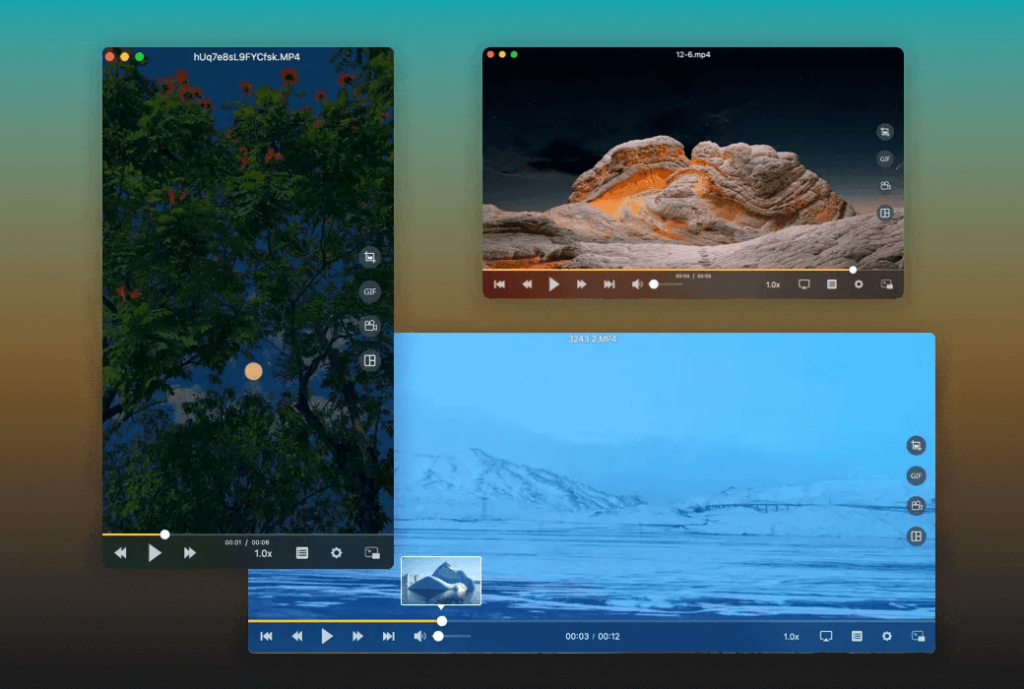
Task: Skip to previous track in 12-6.mp4 window
Action: click(500, 284)
